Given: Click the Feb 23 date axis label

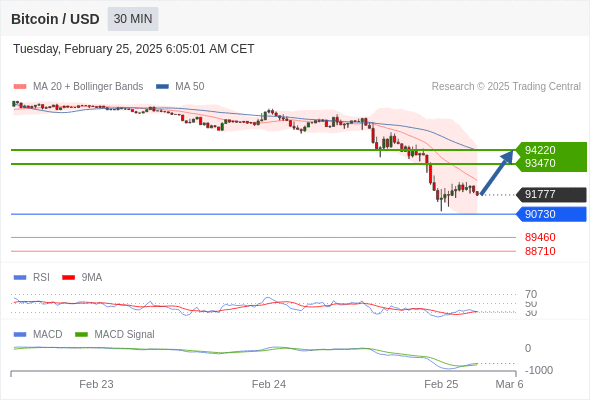Looking at the screenshot, I should tap(96, 384).
